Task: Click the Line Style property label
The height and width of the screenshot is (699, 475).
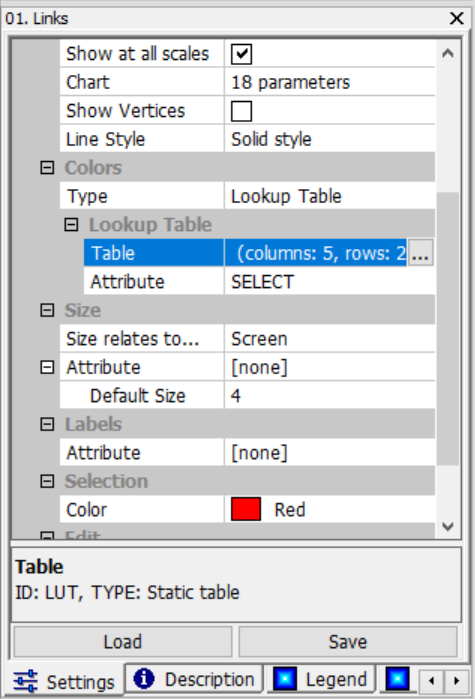Action: click(106, 140)
